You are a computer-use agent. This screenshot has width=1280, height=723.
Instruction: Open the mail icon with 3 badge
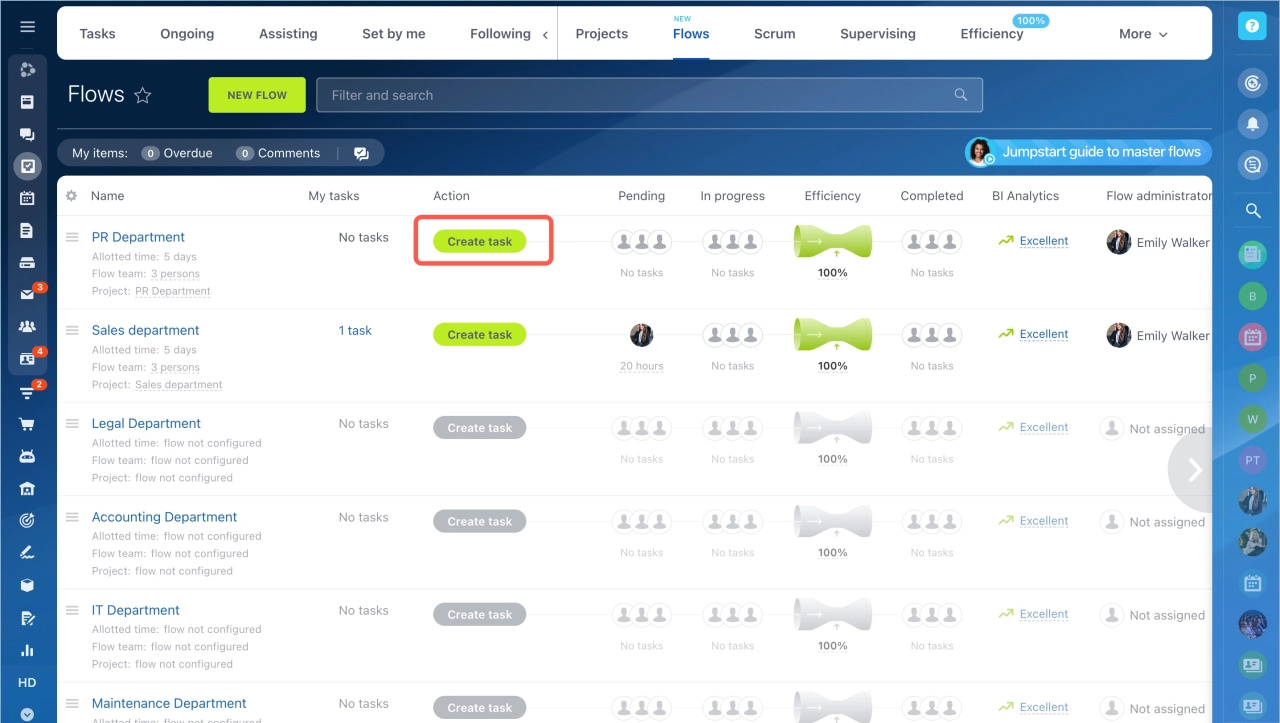(x=28, y=295)
